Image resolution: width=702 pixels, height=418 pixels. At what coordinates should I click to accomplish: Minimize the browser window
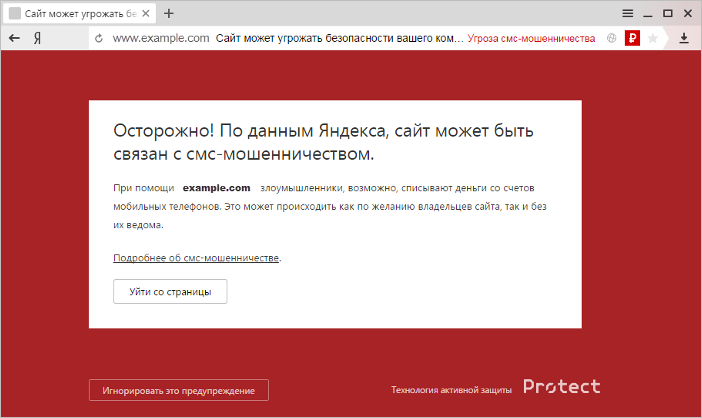pyautogui.click(x=648, y=14)
